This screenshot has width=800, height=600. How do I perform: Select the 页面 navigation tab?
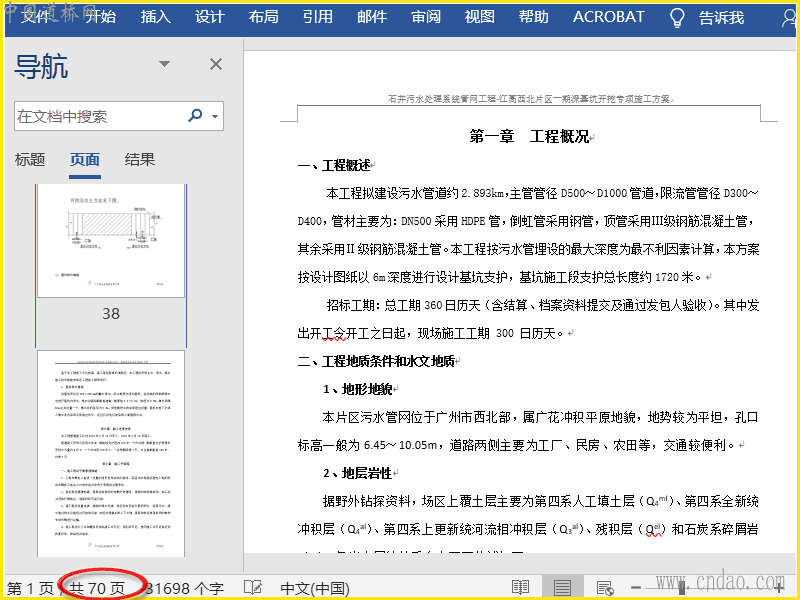(85, 160)
